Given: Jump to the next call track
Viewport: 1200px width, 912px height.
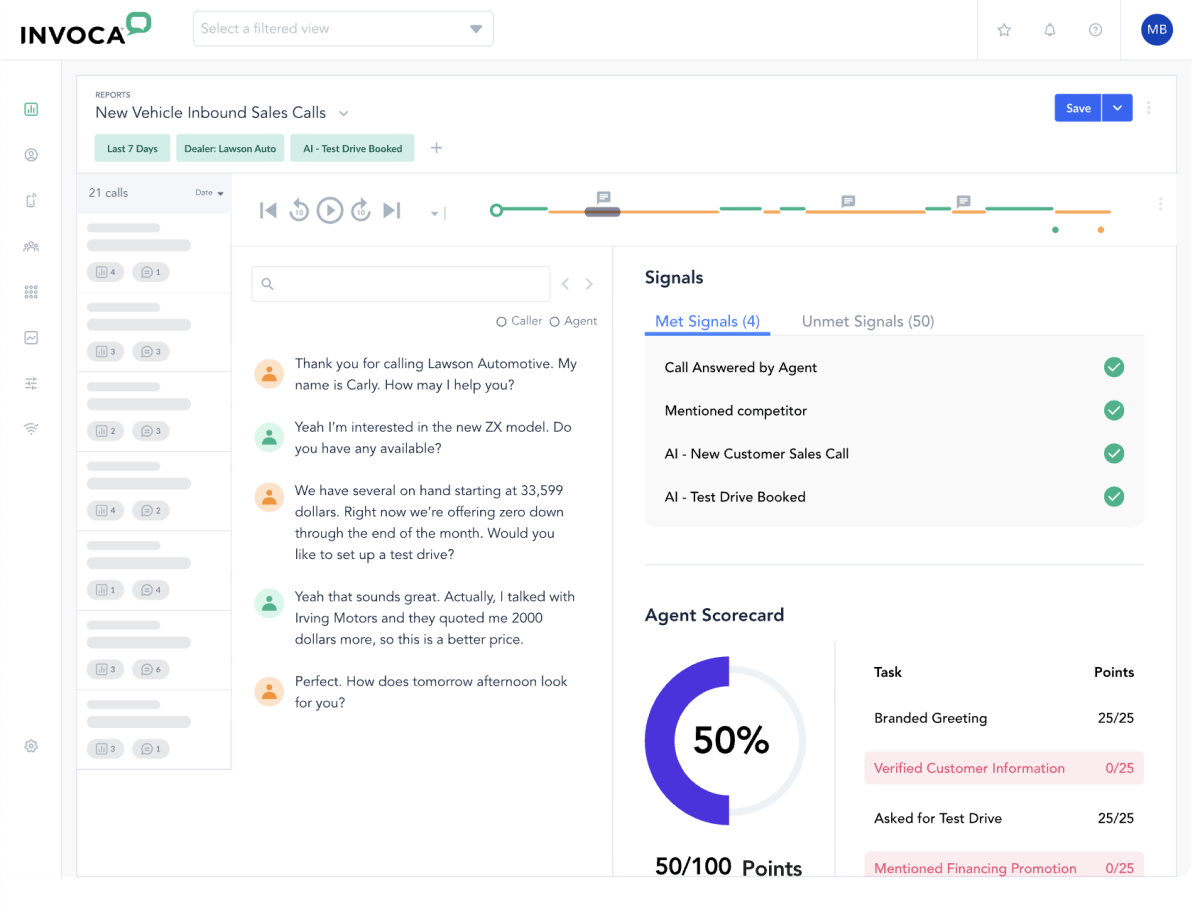Looking at the screenshot, I should 392,210.
